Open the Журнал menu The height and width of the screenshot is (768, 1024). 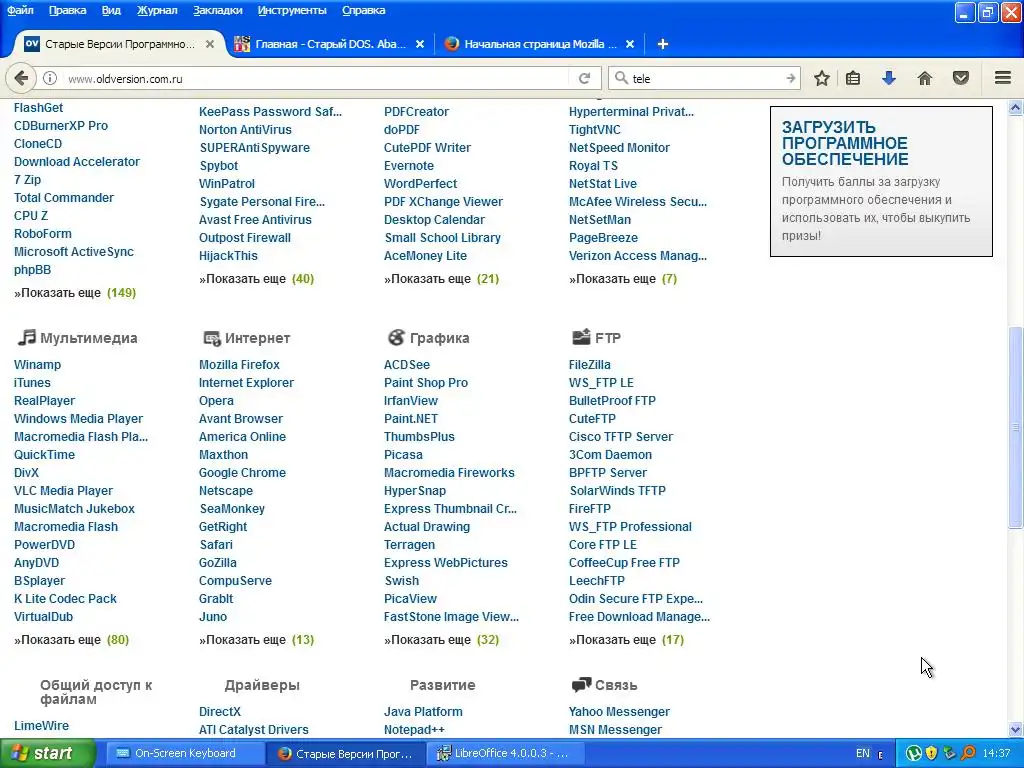[157, 10]
